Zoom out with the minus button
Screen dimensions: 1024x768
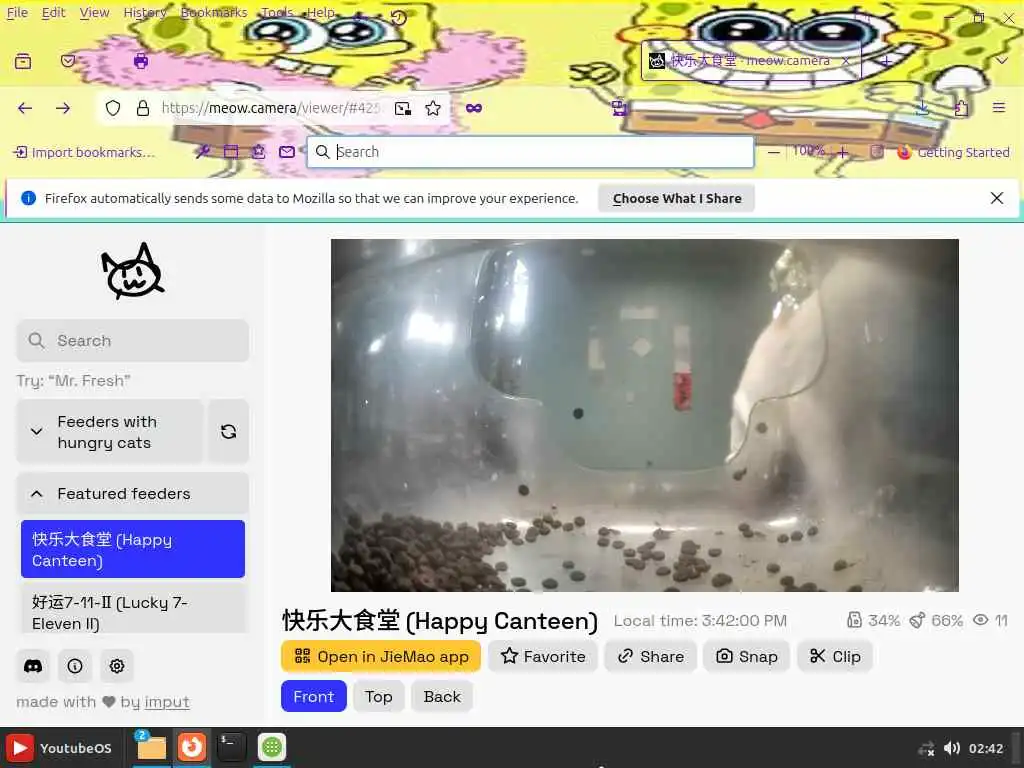click(x=774, y=152)
